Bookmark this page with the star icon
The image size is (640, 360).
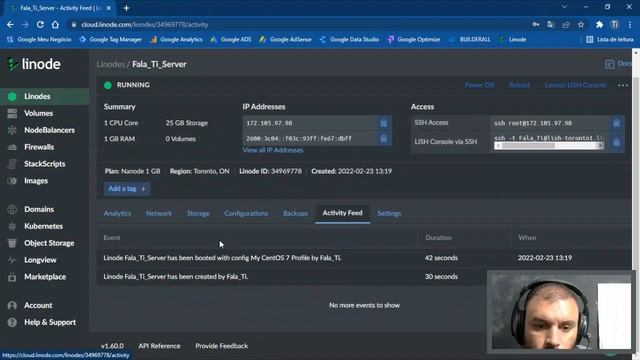(581, 24)
